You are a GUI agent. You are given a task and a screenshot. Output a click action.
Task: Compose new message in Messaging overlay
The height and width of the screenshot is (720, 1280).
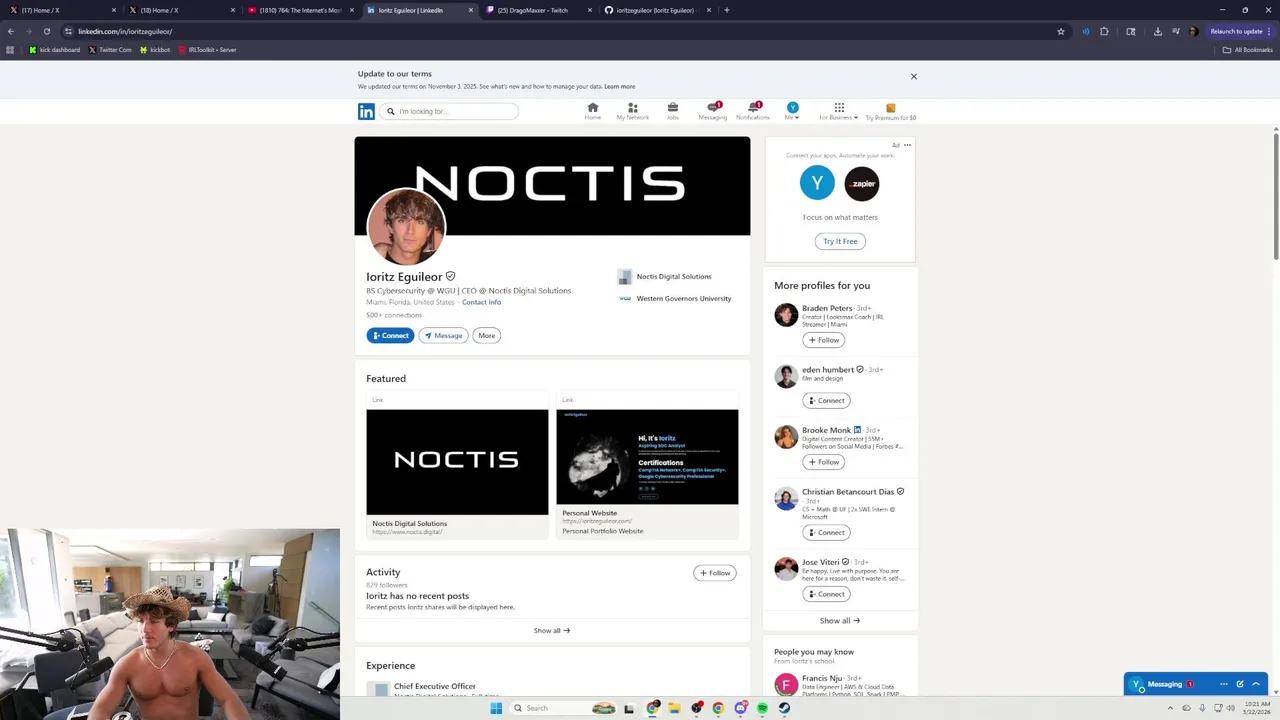point(1240,684)
